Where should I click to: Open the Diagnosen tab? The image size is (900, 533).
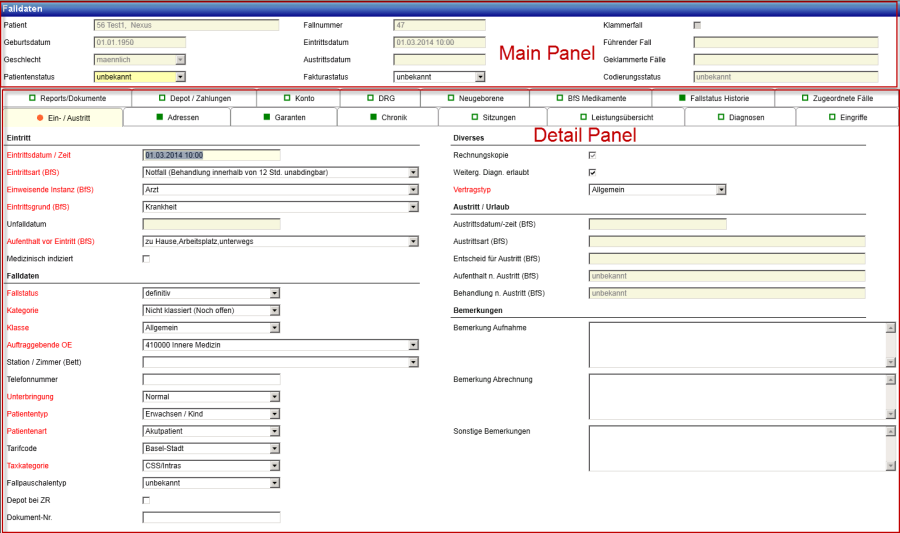click(x=740, y=117)
